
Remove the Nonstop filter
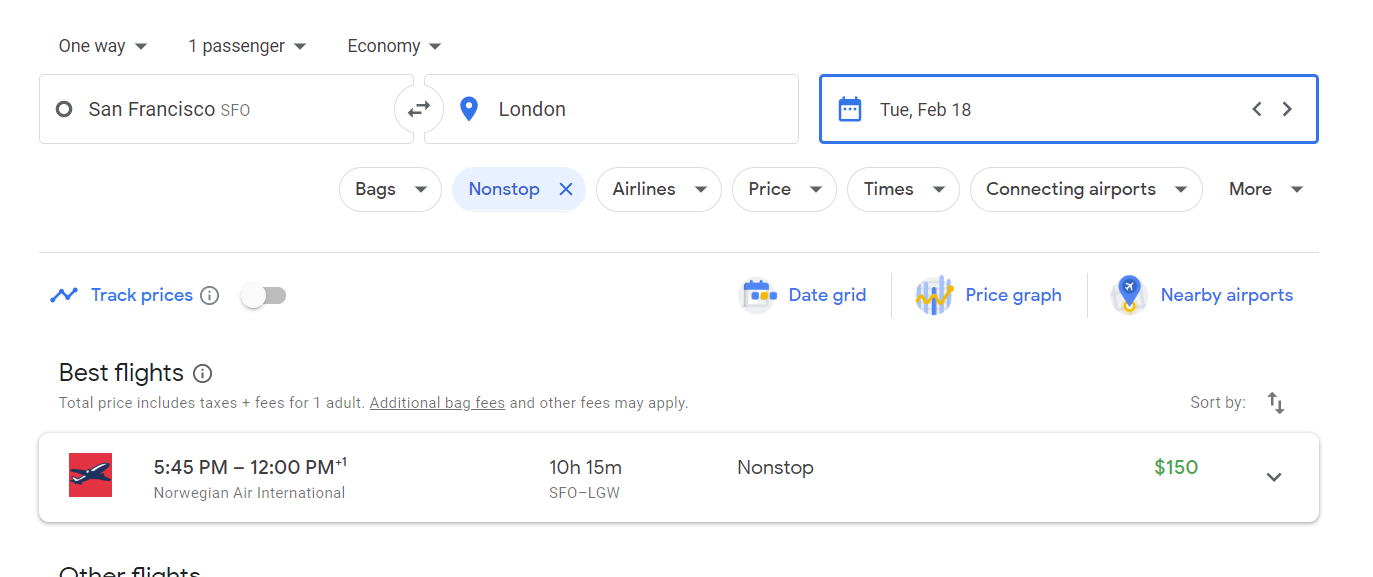pos(566,189)
